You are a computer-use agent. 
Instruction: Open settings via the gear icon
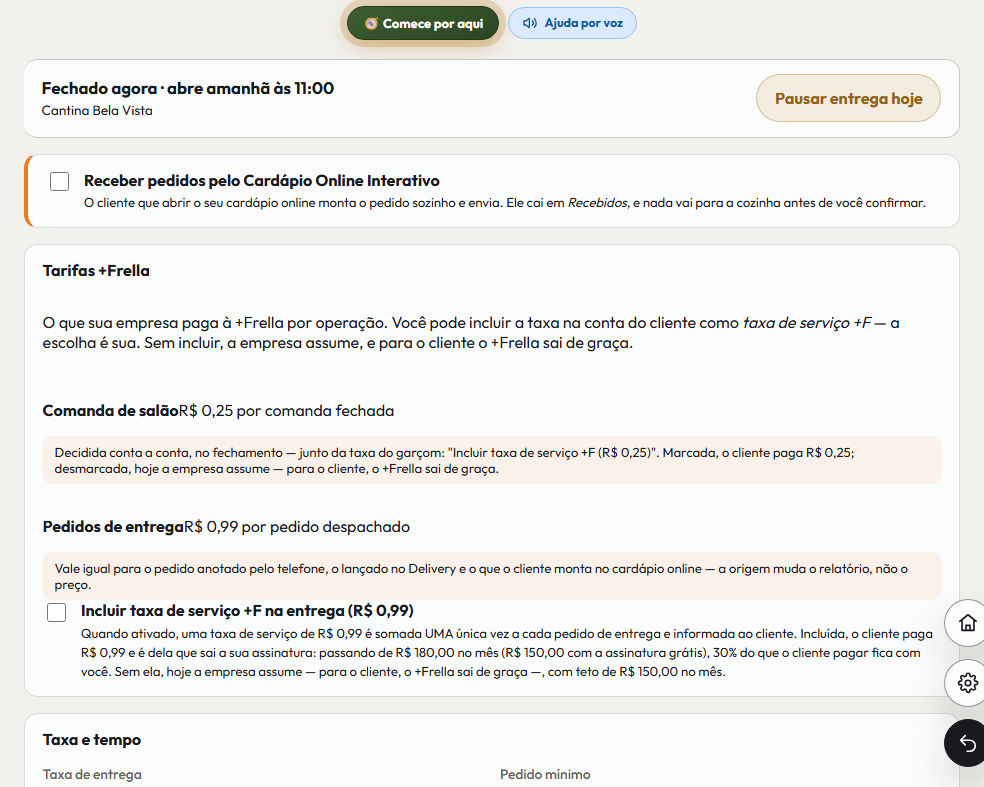click(x=967, y=682)
